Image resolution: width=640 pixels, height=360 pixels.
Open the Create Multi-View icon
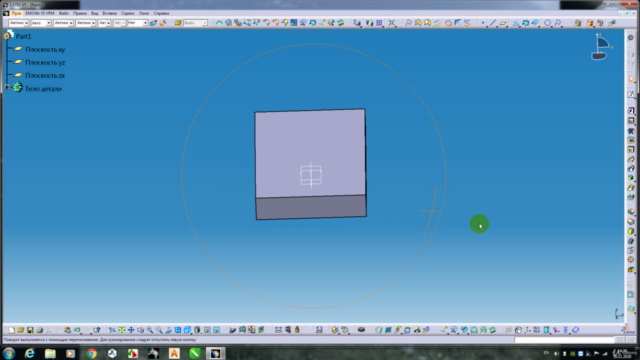tap(178, 330)
